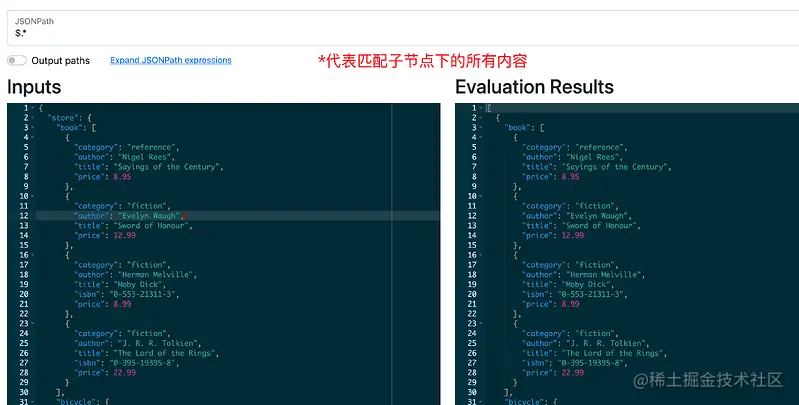Click isbn "0-553-21311-3" in Evaluation Results

(x=590, y=294)
